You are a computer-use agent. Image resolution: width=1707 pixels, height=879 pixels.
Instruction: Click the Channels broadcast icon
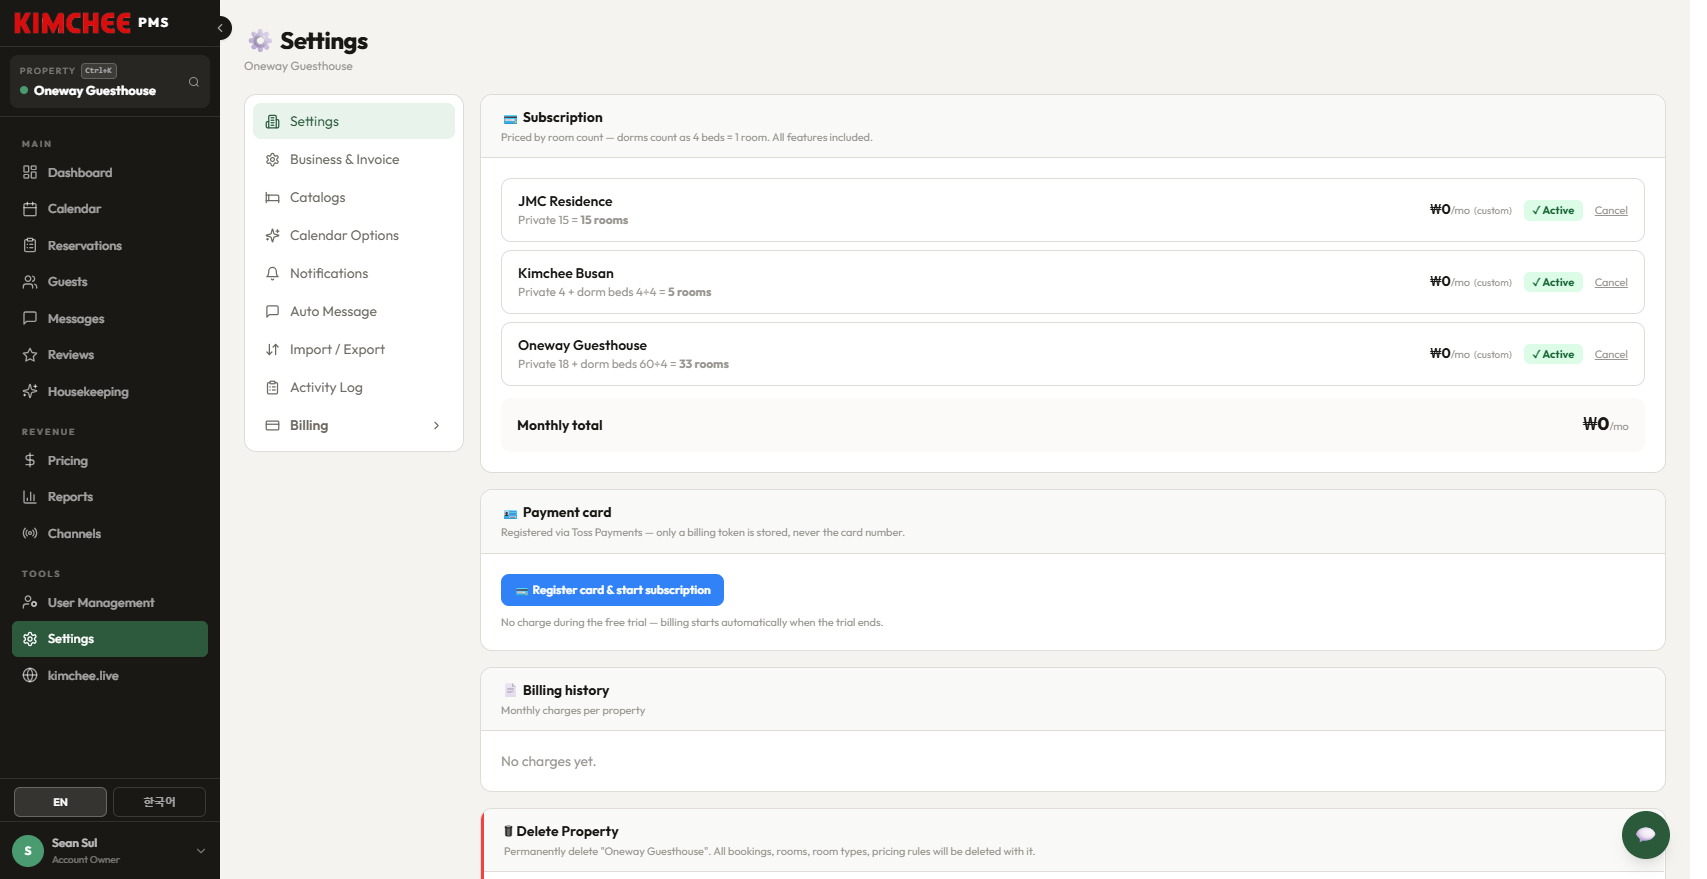point(30,533)
